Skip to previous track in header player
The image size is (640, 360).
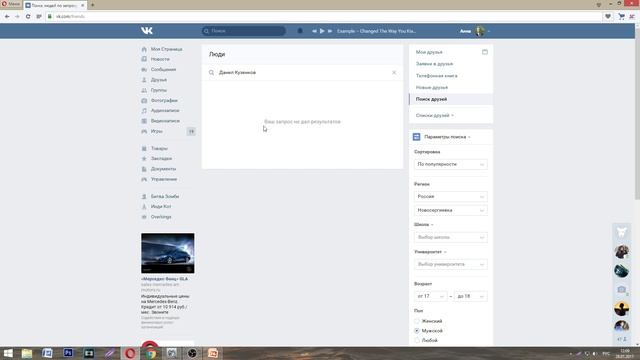pyautogui.click(x=314, y=31)
